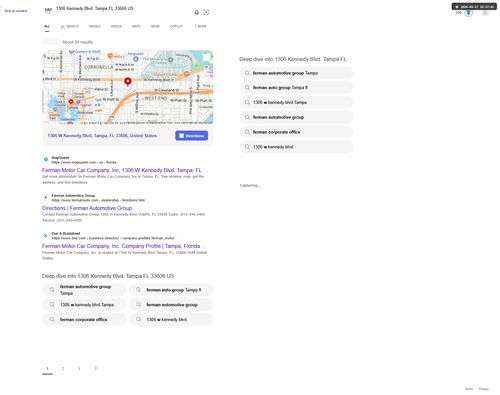Open the rewards medal icon
500x395 pixels.
(x=468, y=13)
